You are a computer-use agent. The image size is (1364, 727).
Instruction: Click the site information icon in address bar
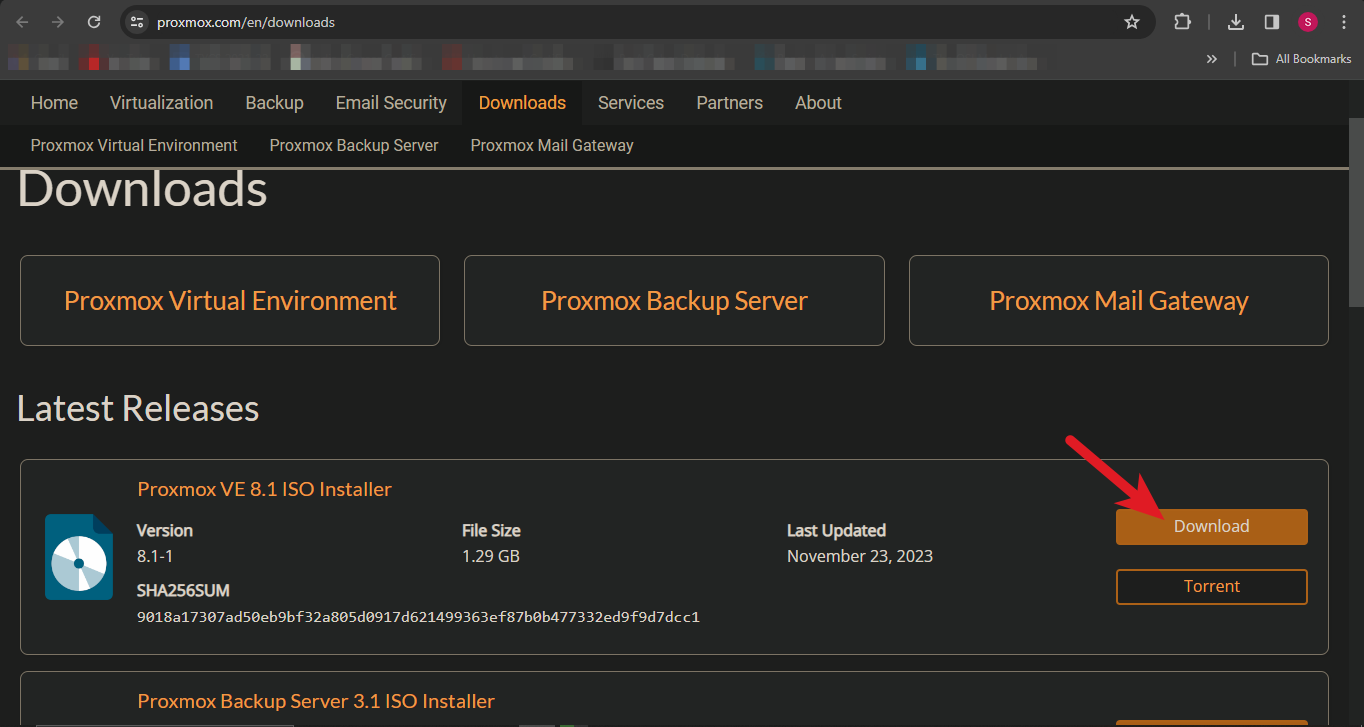click(x=138, y=22)
